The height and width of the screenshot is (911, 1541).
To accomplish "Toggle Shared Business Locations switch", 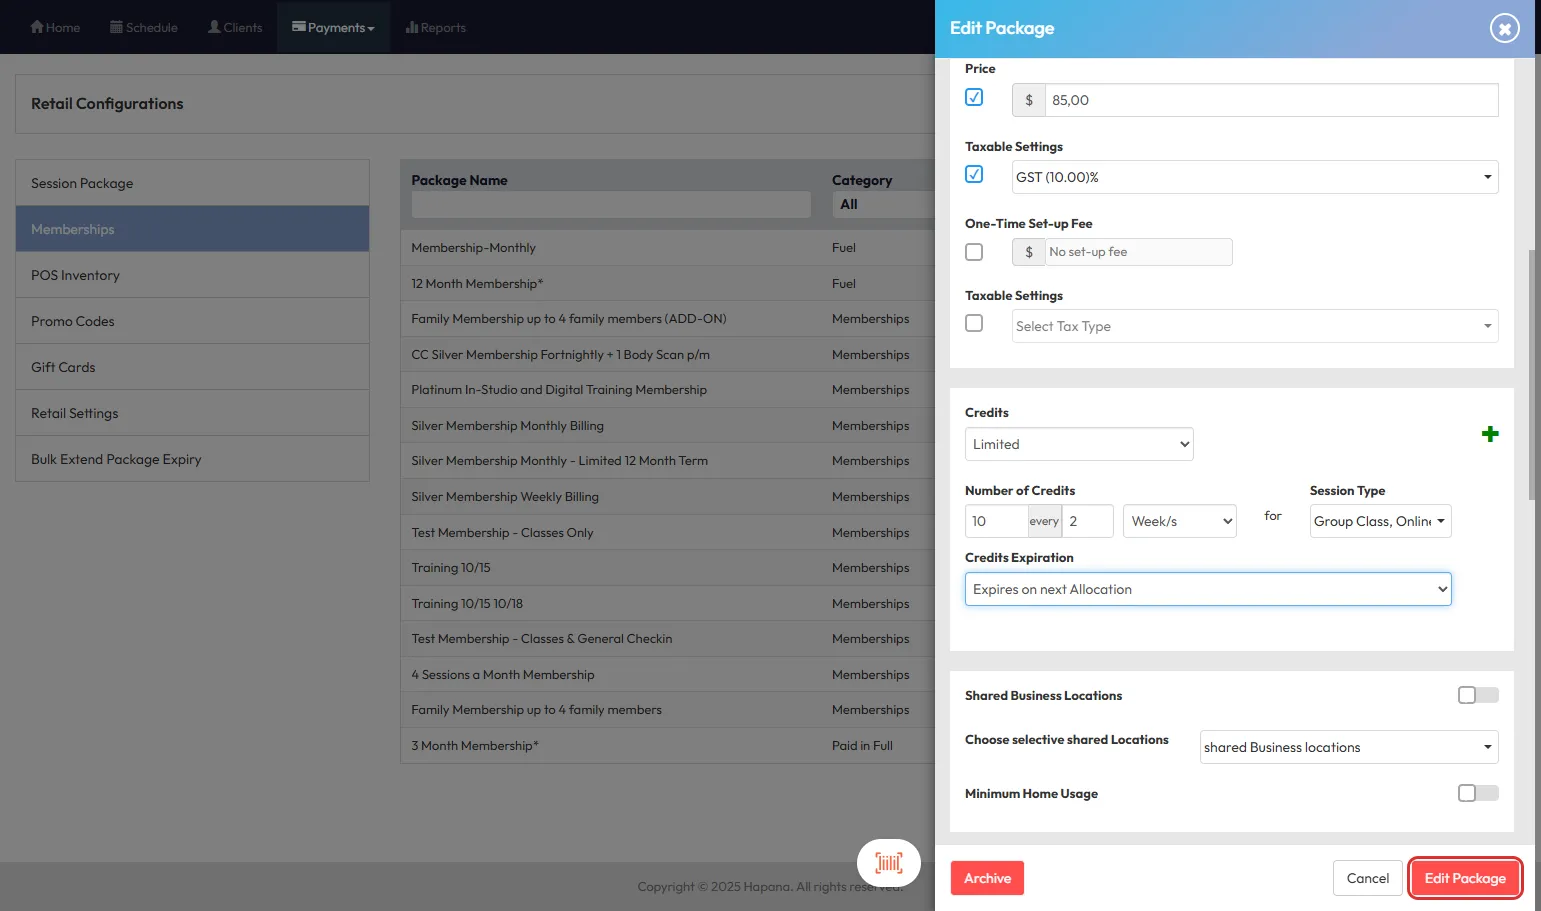I will coord(1477,695).
